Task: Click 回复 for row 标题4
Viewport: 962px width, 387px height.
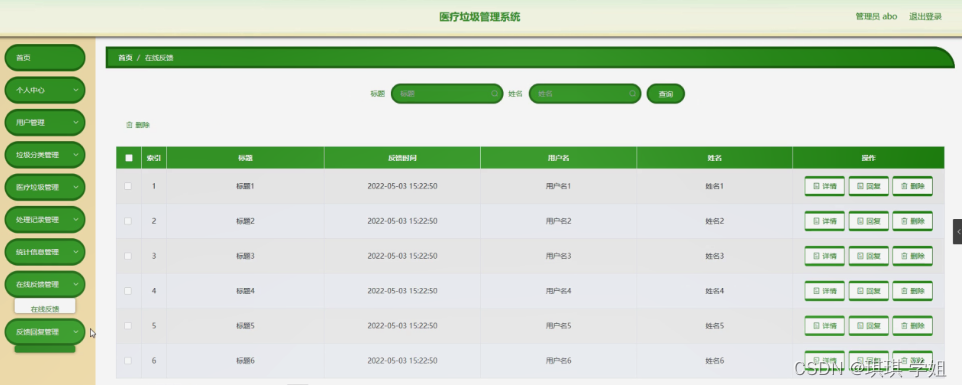Action: 868,291
